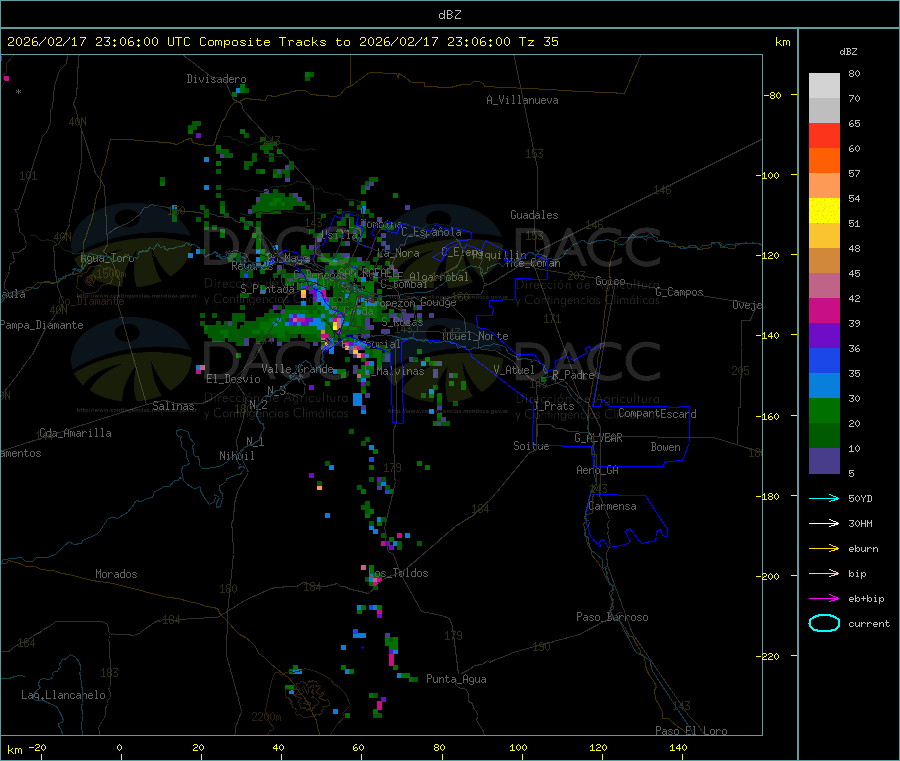900x761 pixels.
Task: Click the purple 10–5 dBZ color band
Action: pos(824,461)
